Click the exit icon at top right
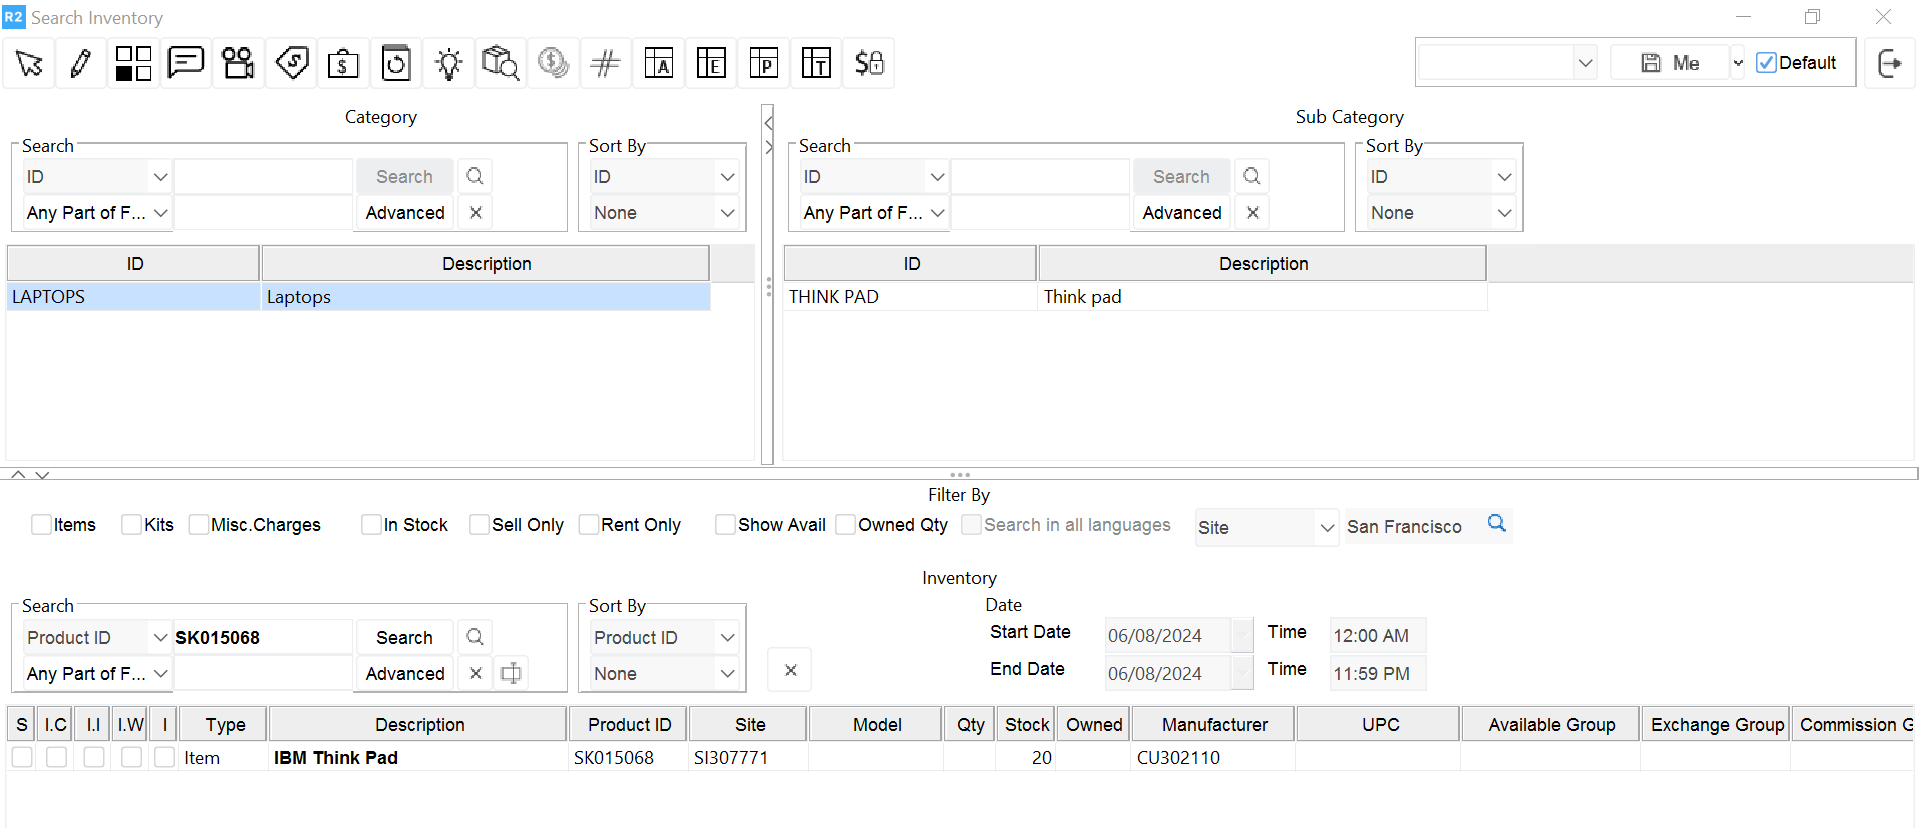 coord(1889,64)
